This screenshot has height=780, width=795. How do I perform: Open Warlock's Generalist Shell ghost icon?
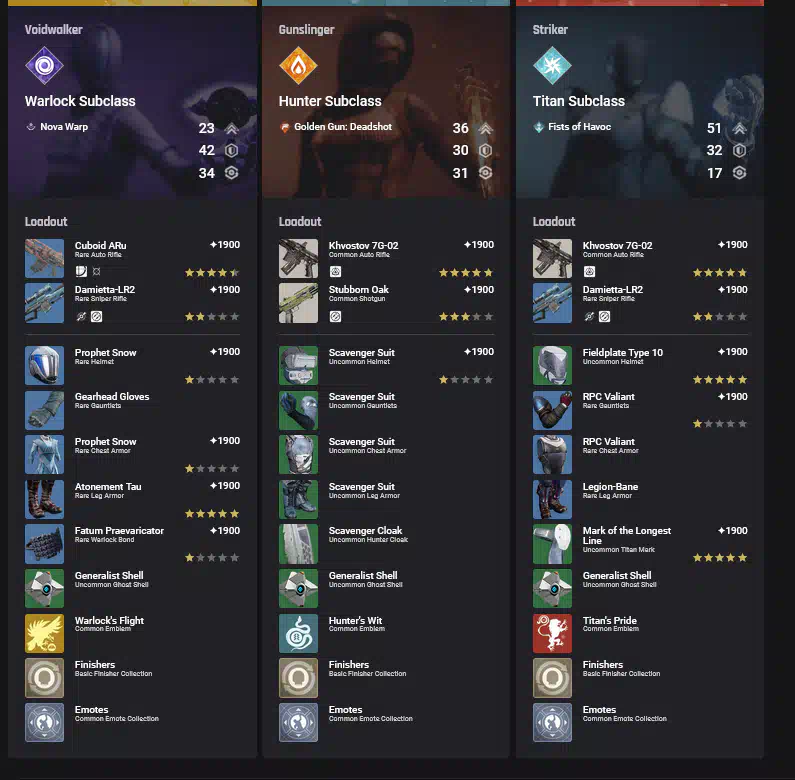45,589
